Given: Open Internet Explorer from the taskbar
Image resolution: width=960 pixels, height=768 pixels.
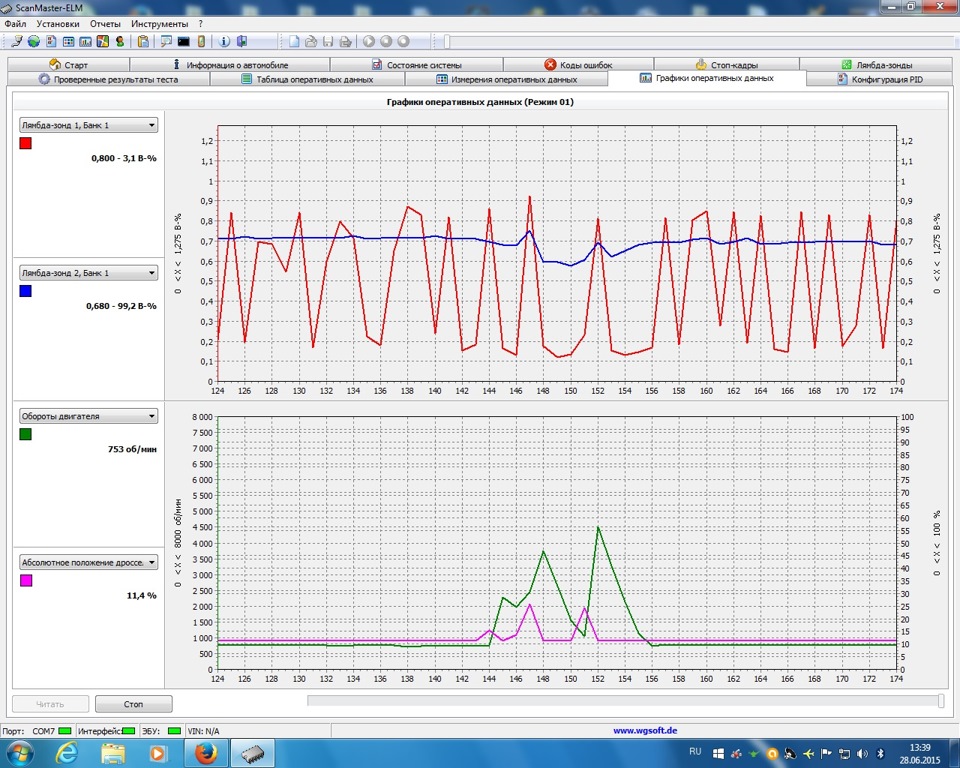Looking at the screenshot, I should pyautogui.click(x=67, y=751).
